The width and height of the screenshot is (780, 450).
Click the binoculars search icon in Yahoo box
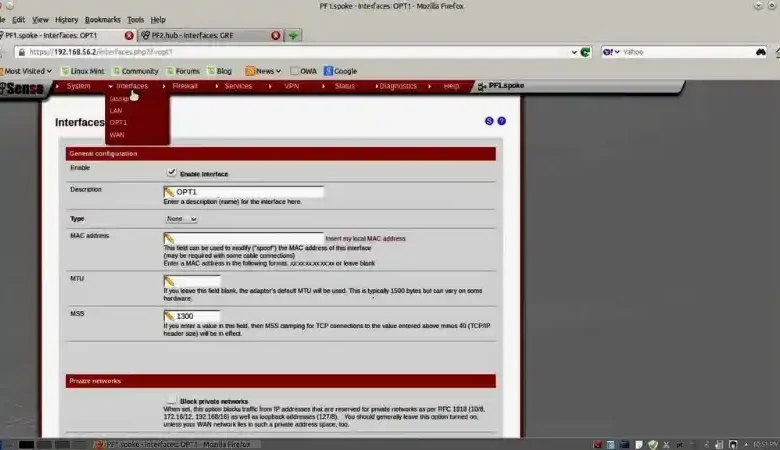(761, 52)
